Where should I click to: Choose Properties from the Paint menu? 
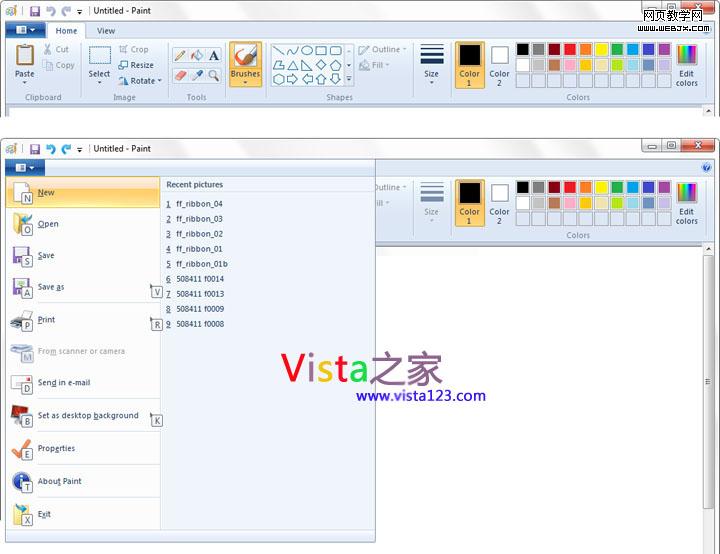point(56,449)
